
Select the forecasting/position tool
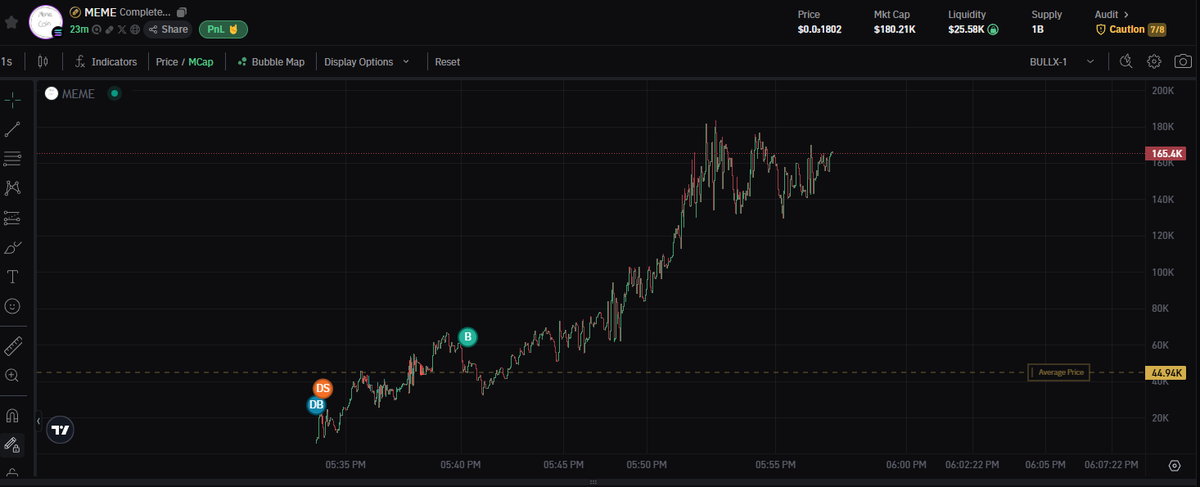pos(13,217)
